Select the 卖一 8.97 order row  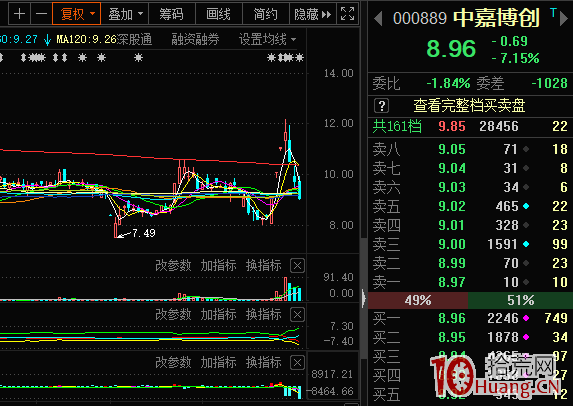coord(470,282)
